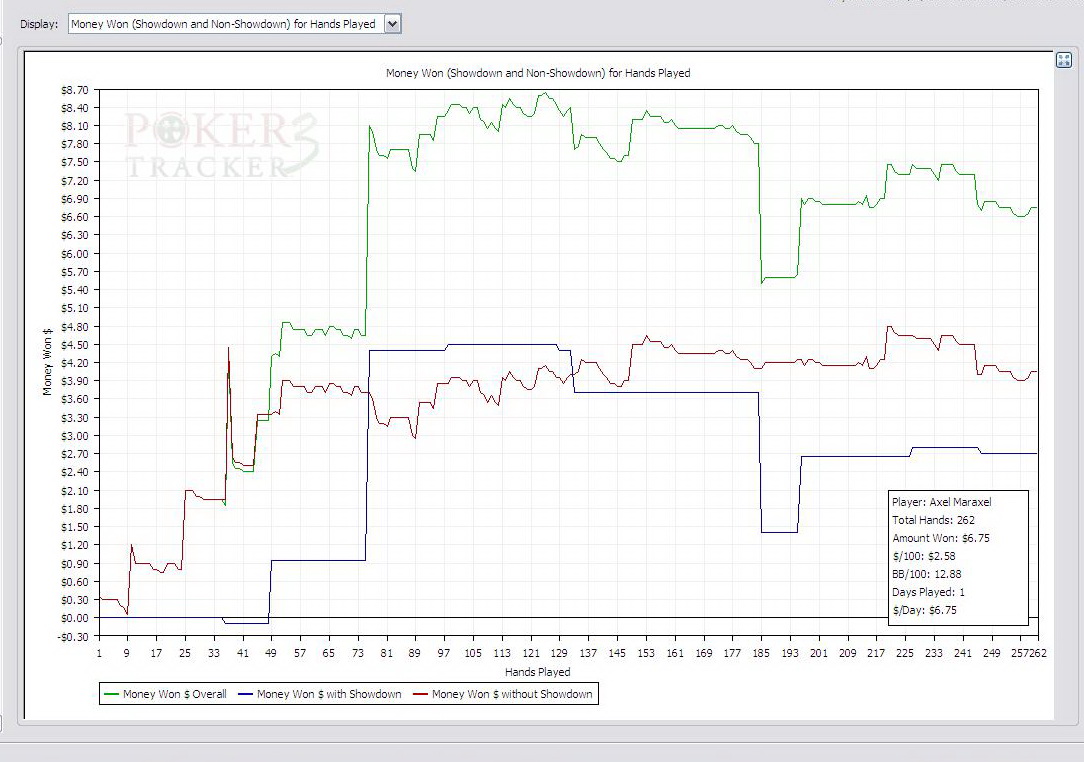Viewport: 1084px width, 762px height.
Task: Click the Money Won $ y-axis label
Action: point(47,358)
